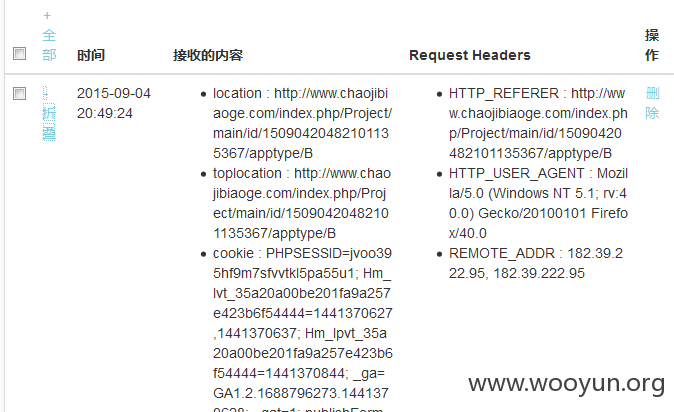Select the HTTP_USER_AGENT Mozilla entry
The image size is (674, 412).
[x=538, y=203]
